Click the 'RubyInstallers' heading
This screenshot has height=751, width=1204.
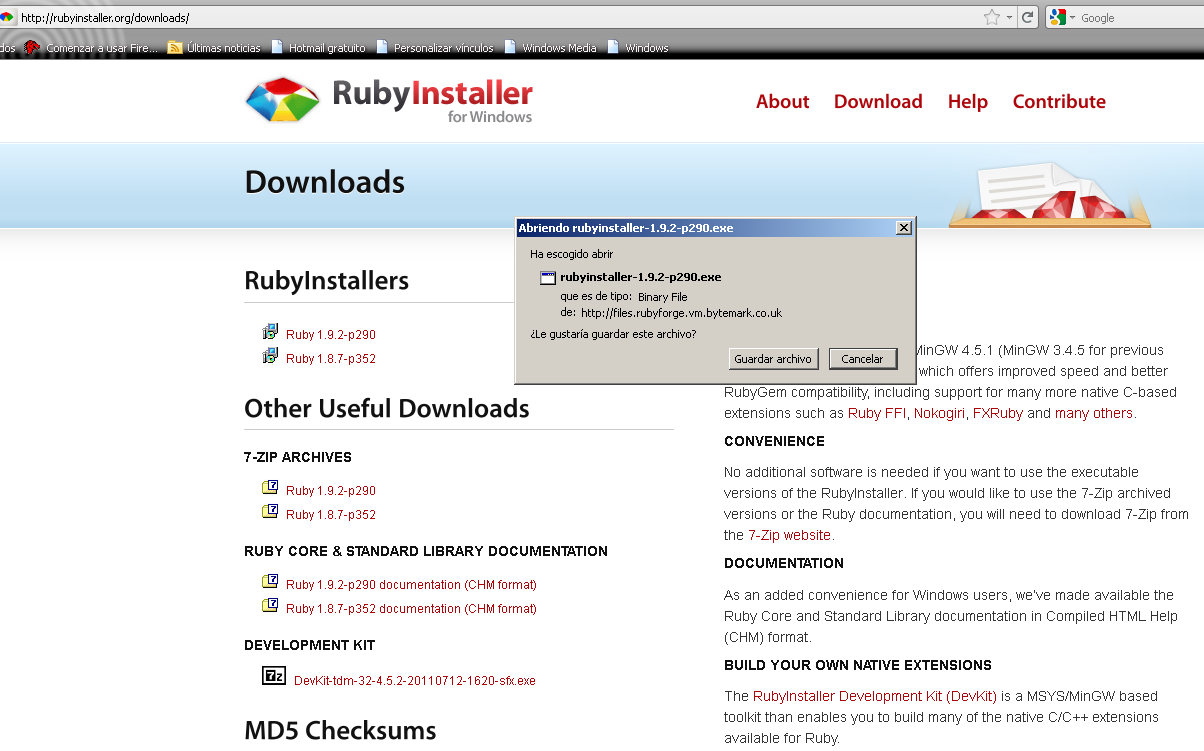[326, 280]
